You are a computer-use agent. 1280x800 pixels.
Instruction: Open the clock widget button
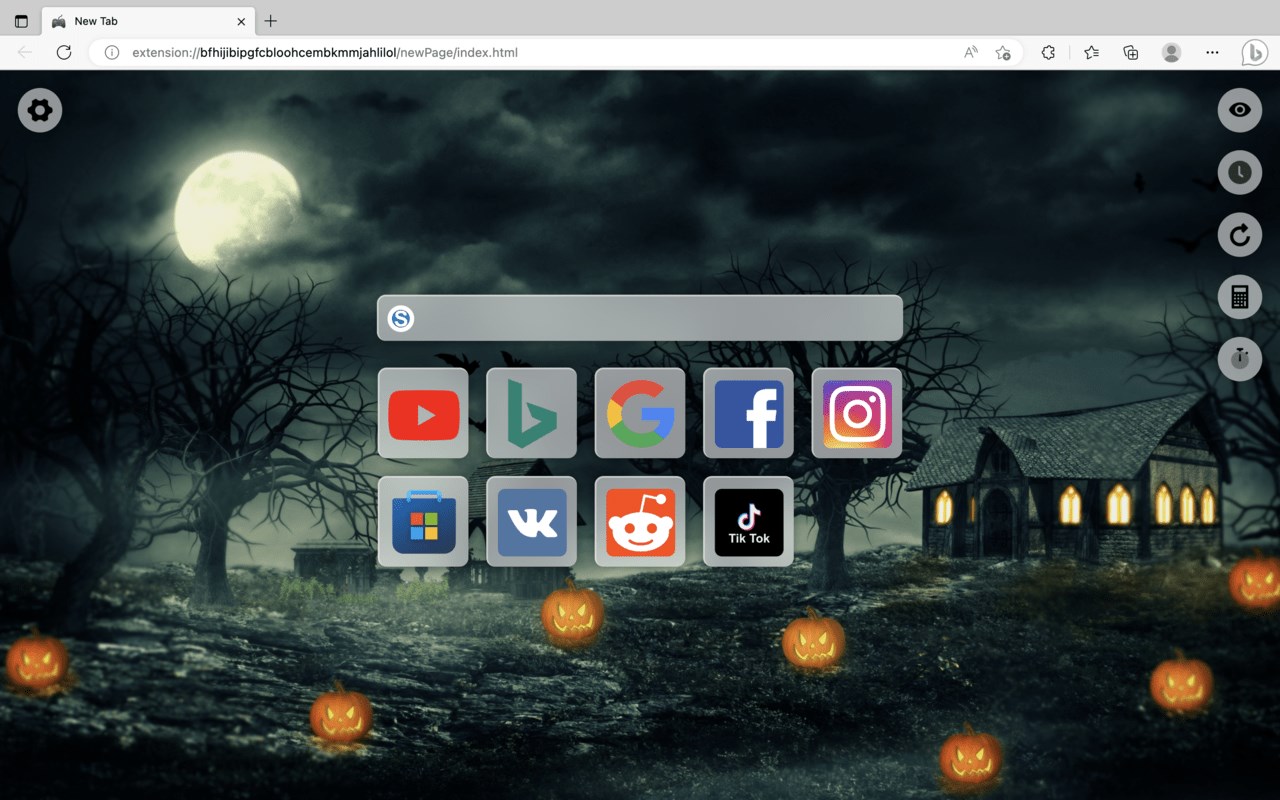[x=1240, y=173]
